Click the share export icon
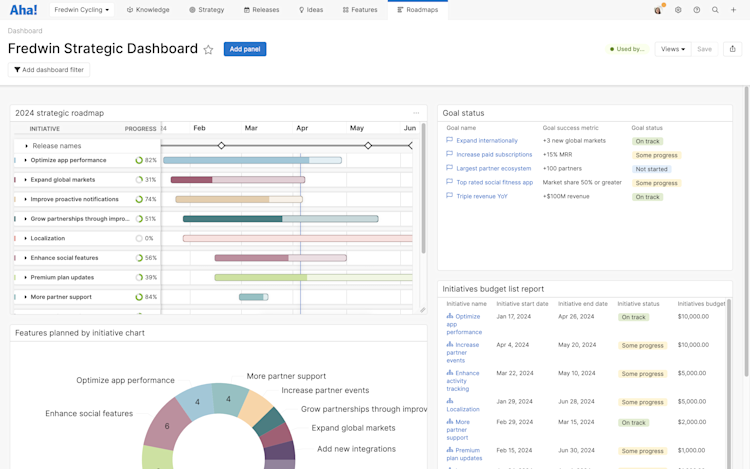Viewport: 750px width, 469px height. pos(732,49)
